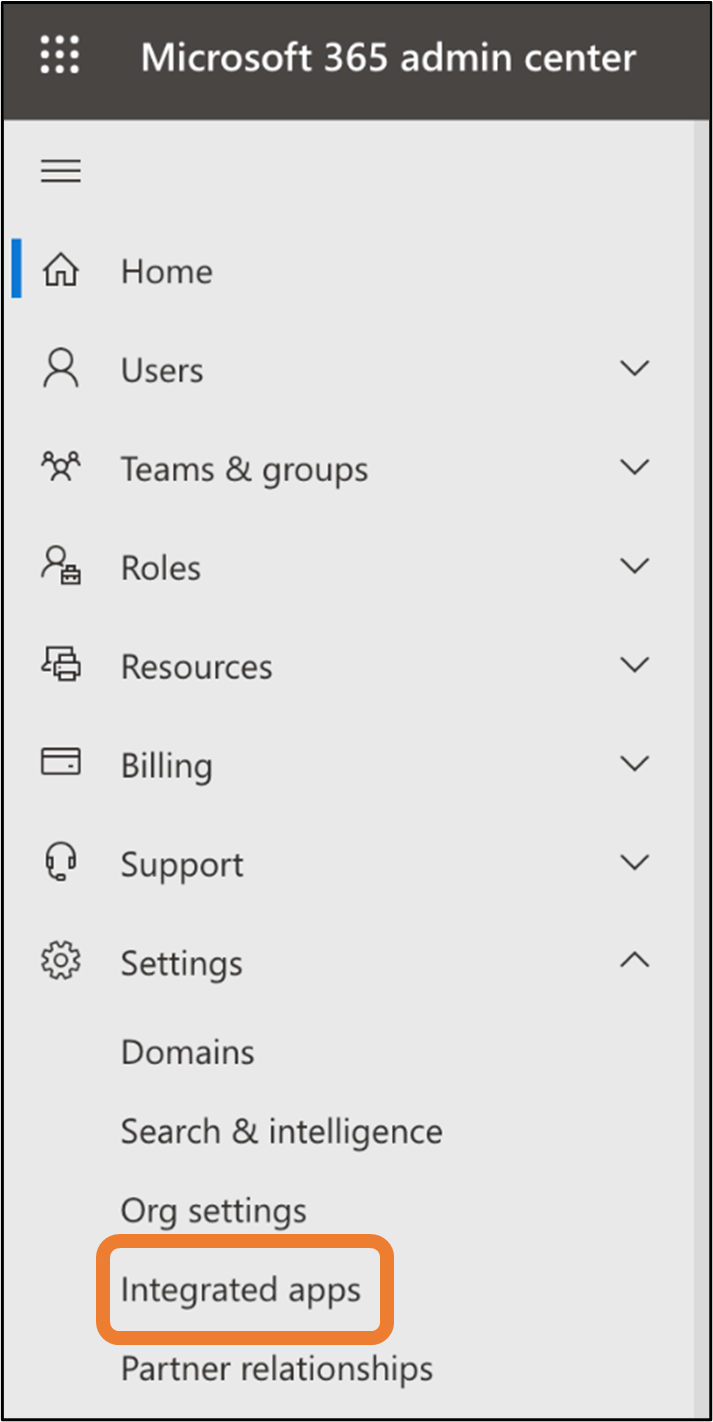The width and height of the screenshot is (713, 1422).
Task: Expand the Roles submenu chevron
Action: (x=634, y=566)
